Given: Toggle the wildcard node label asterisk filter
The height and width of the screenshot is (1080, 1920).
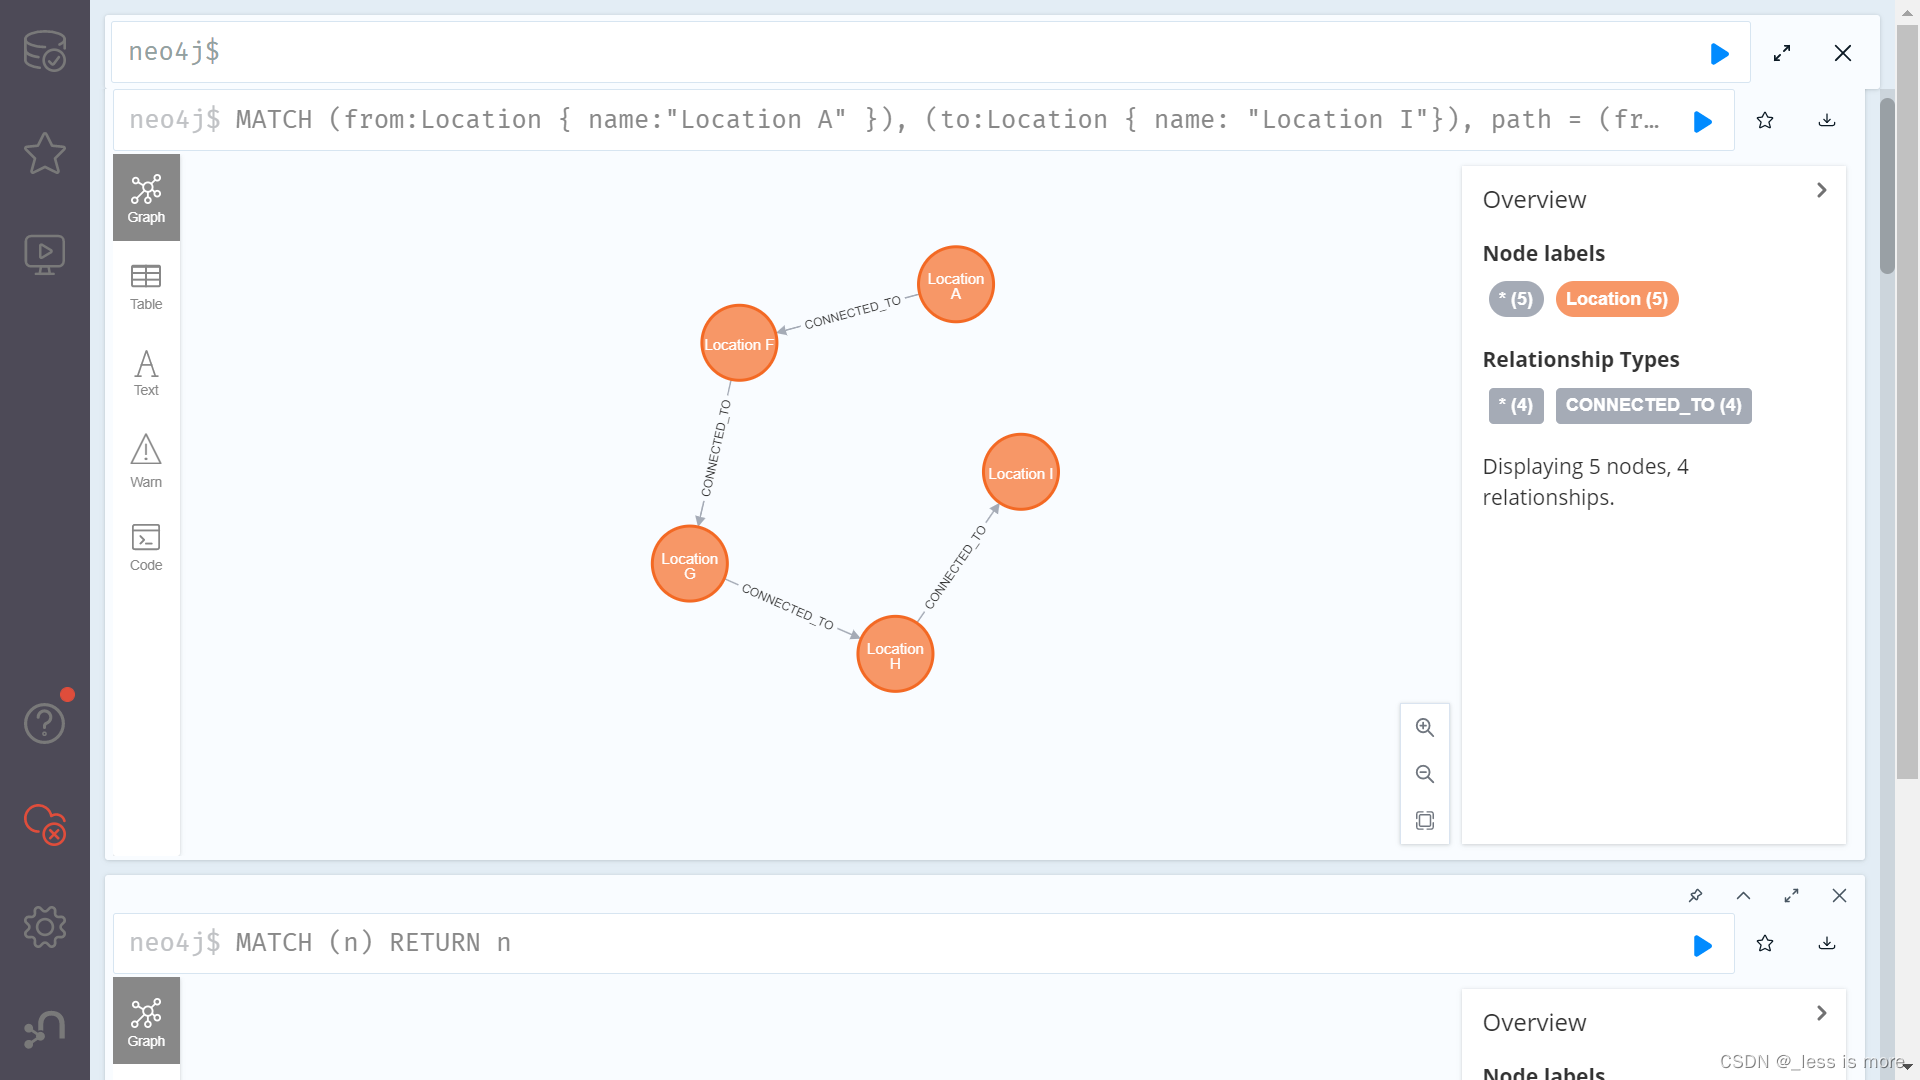Looking at the screenshot, I should [x=1515, y=298].
